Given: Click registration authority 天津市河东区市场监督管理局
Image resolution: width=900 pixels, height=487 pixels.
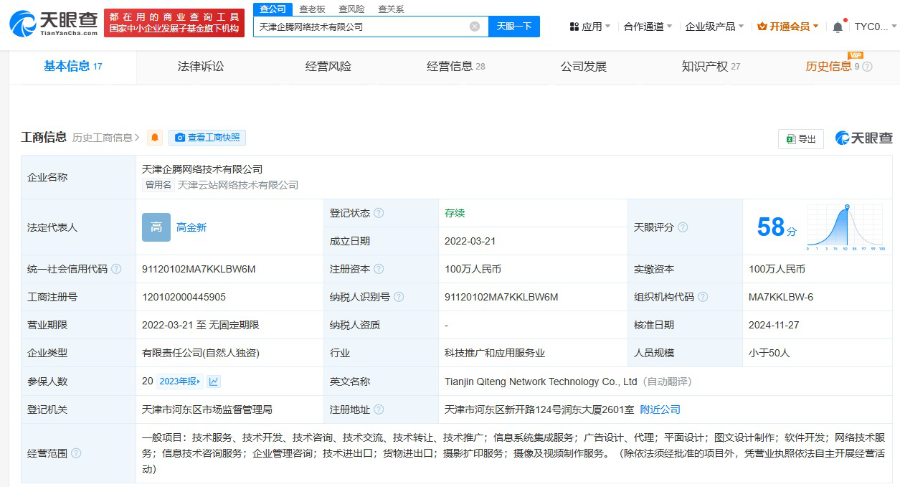Looking at the screenshot, I should click(207, 409).
